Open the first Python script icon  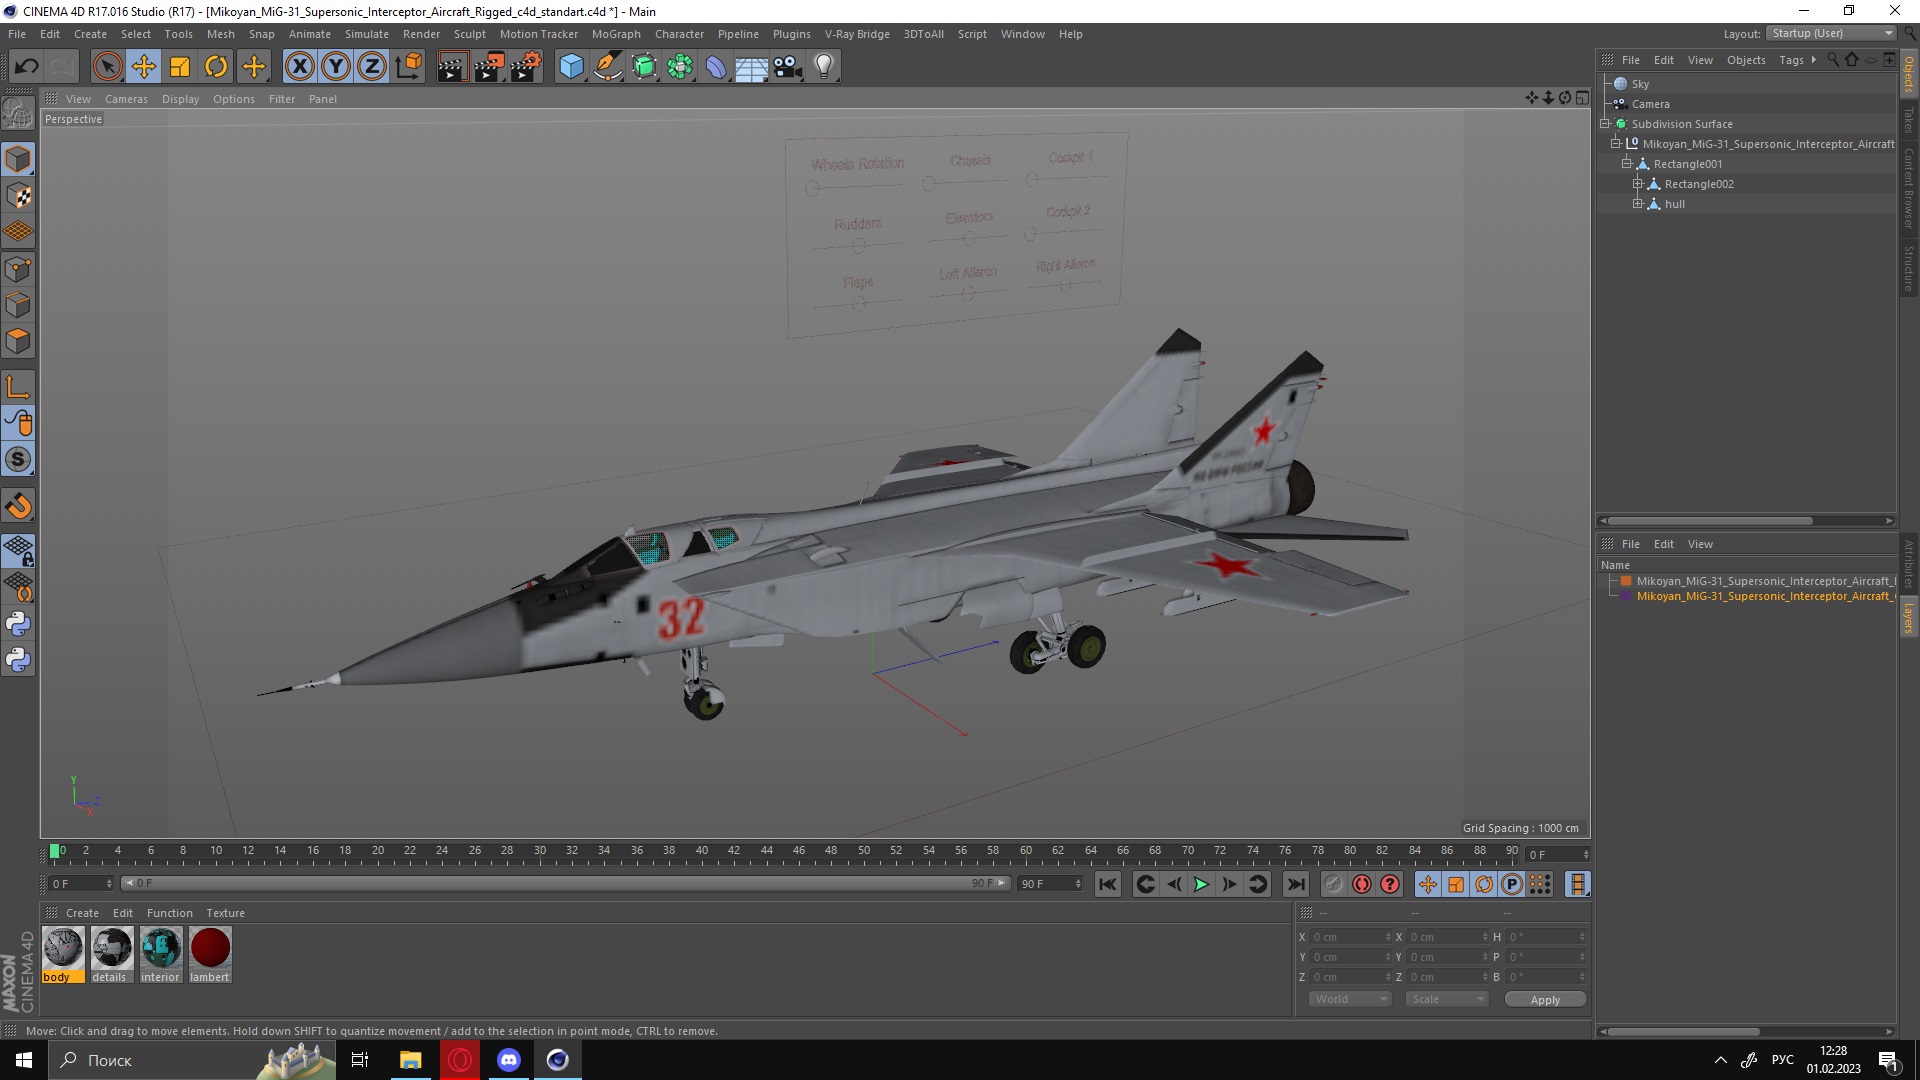(x=18, y=624)
